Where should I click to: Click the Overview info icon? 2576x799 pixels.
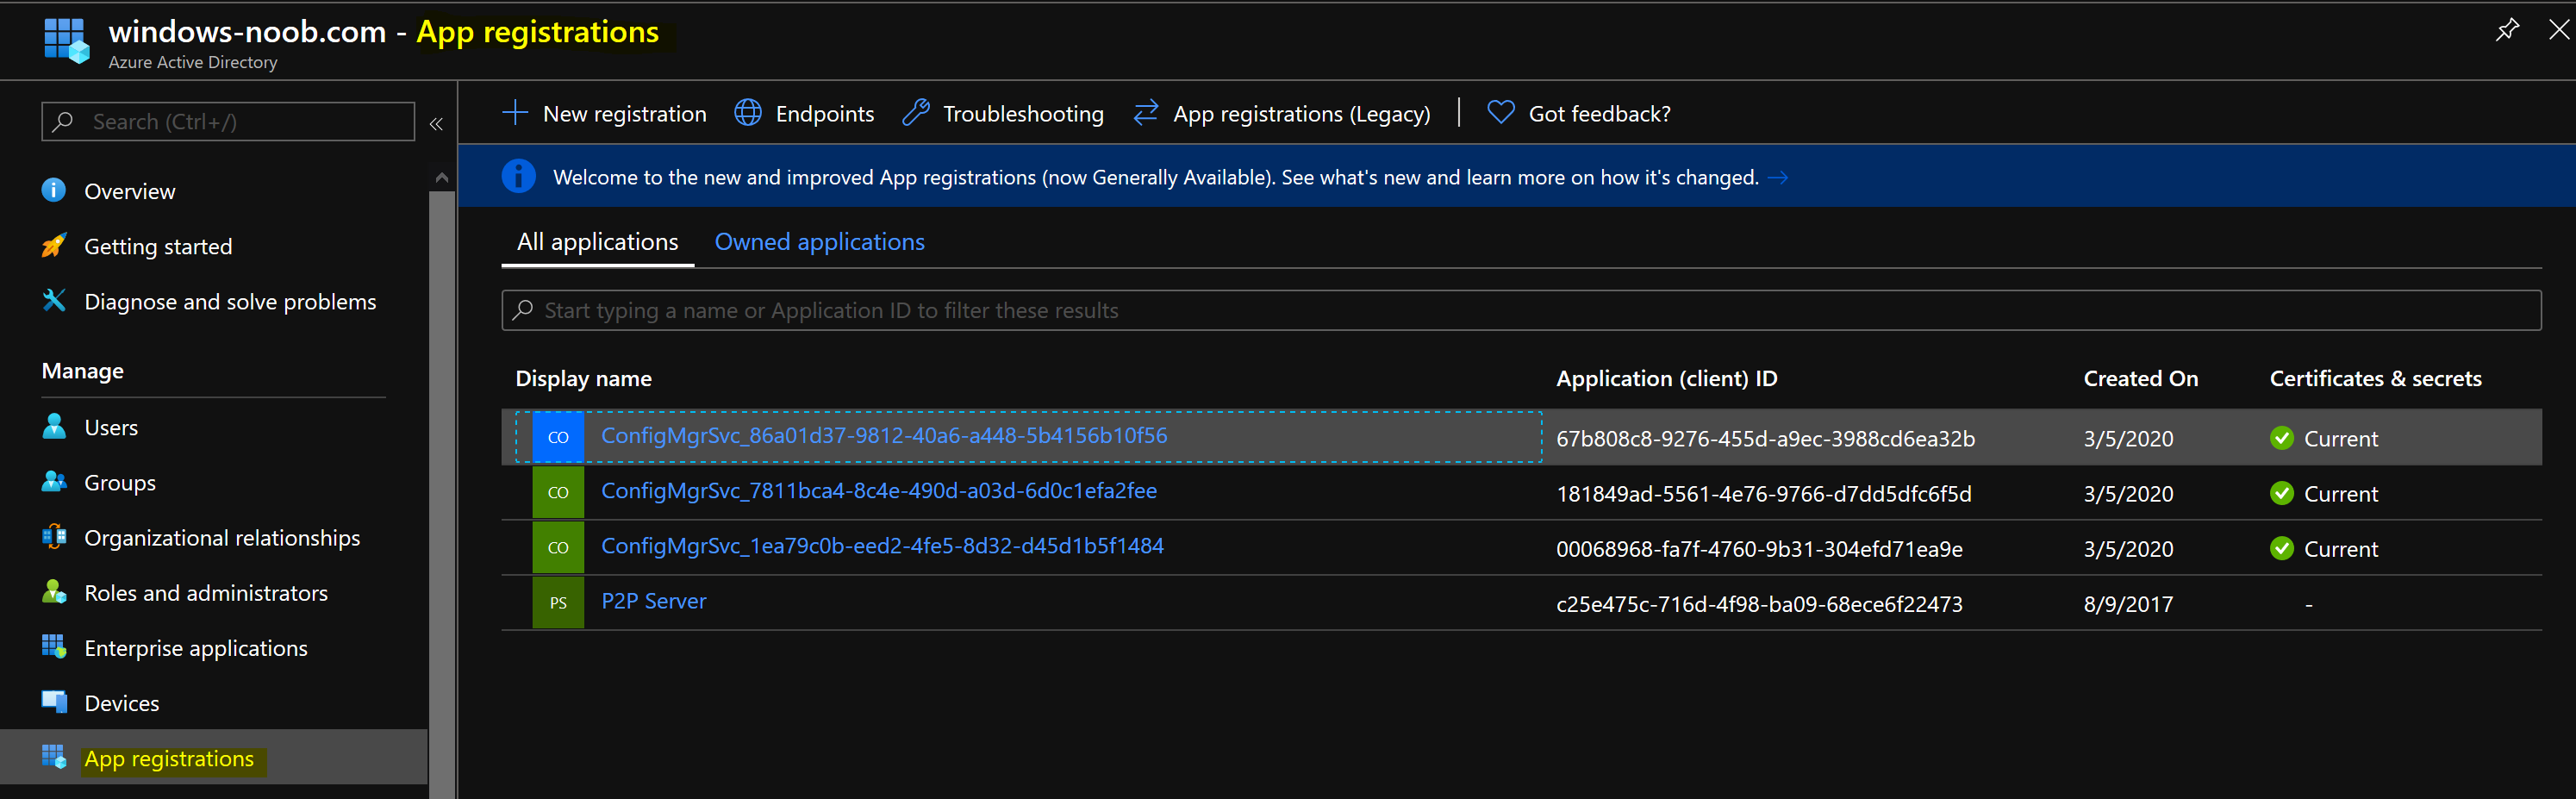pyautogui.click(x=54, y=190)
